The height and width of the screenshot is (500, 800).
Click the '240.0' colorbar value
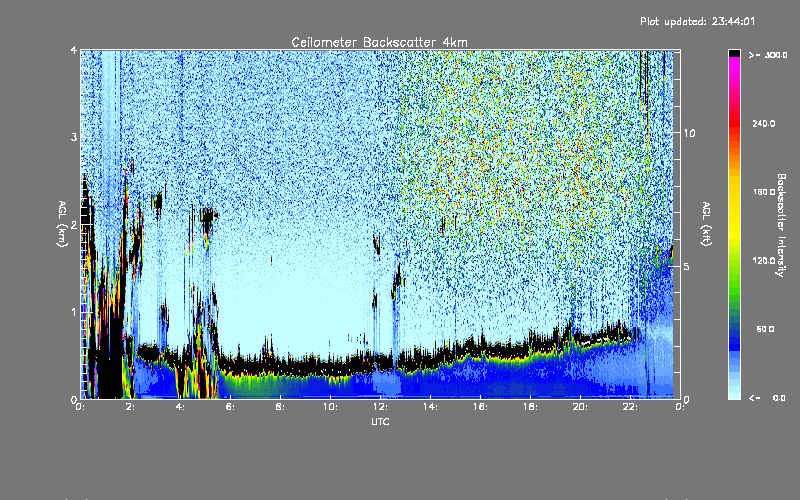764,123
